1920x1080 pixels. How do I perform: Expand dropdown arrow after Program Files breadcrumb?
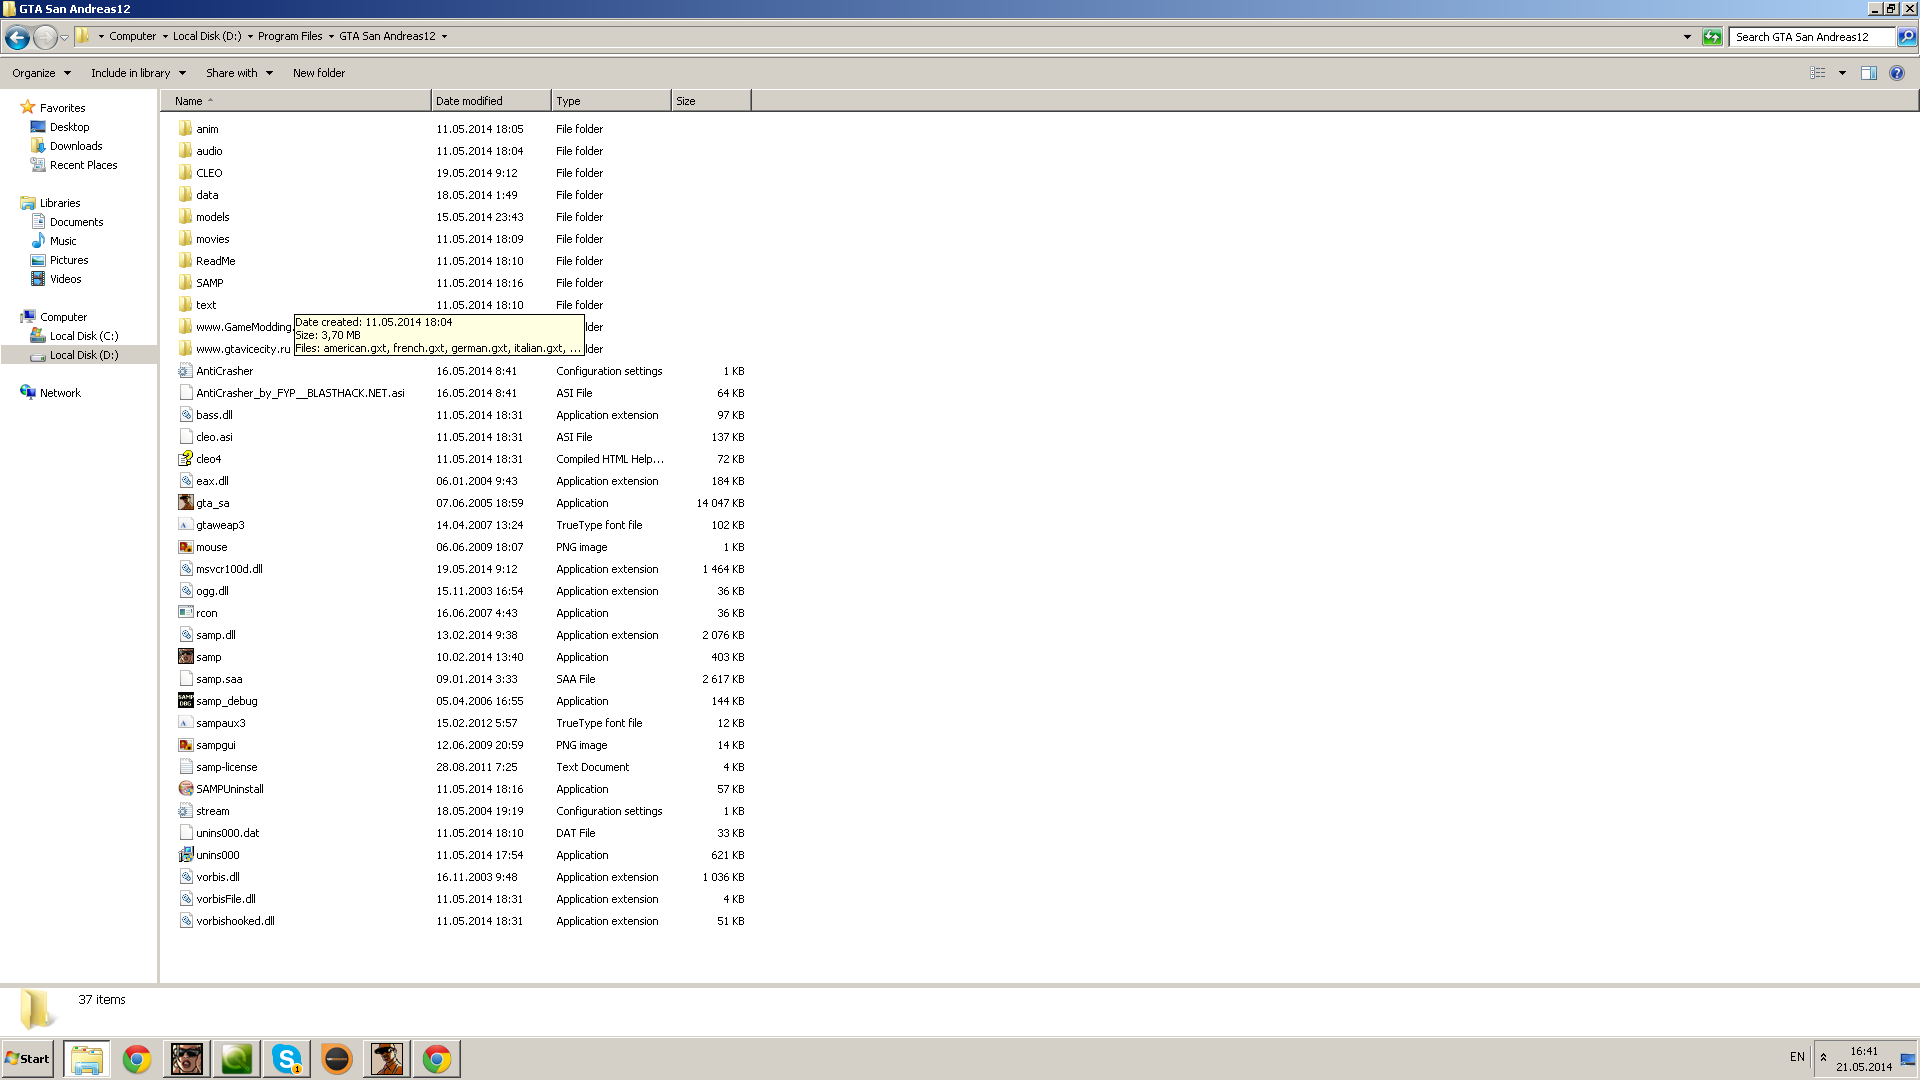pos(331,36)
